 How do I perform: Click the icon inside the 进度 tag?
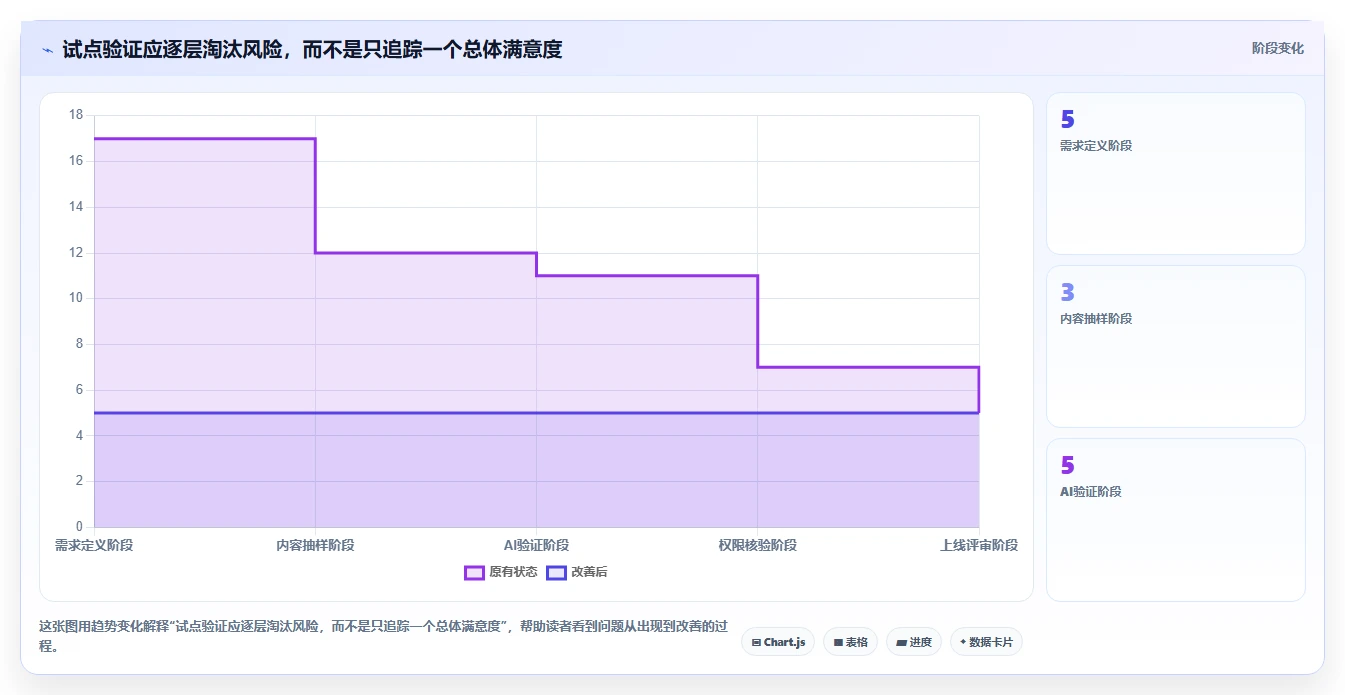click(x=901, y=642)
